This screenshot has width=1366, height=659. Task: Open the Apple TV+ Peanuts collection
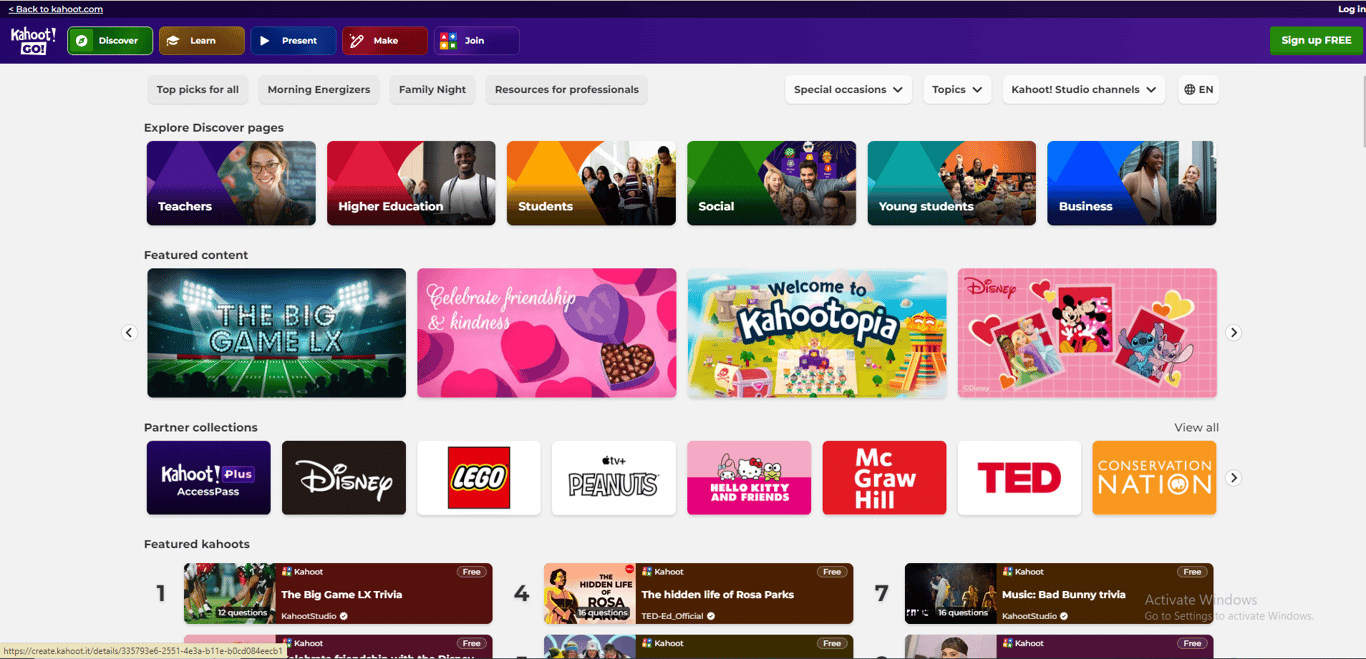point(614,478)
